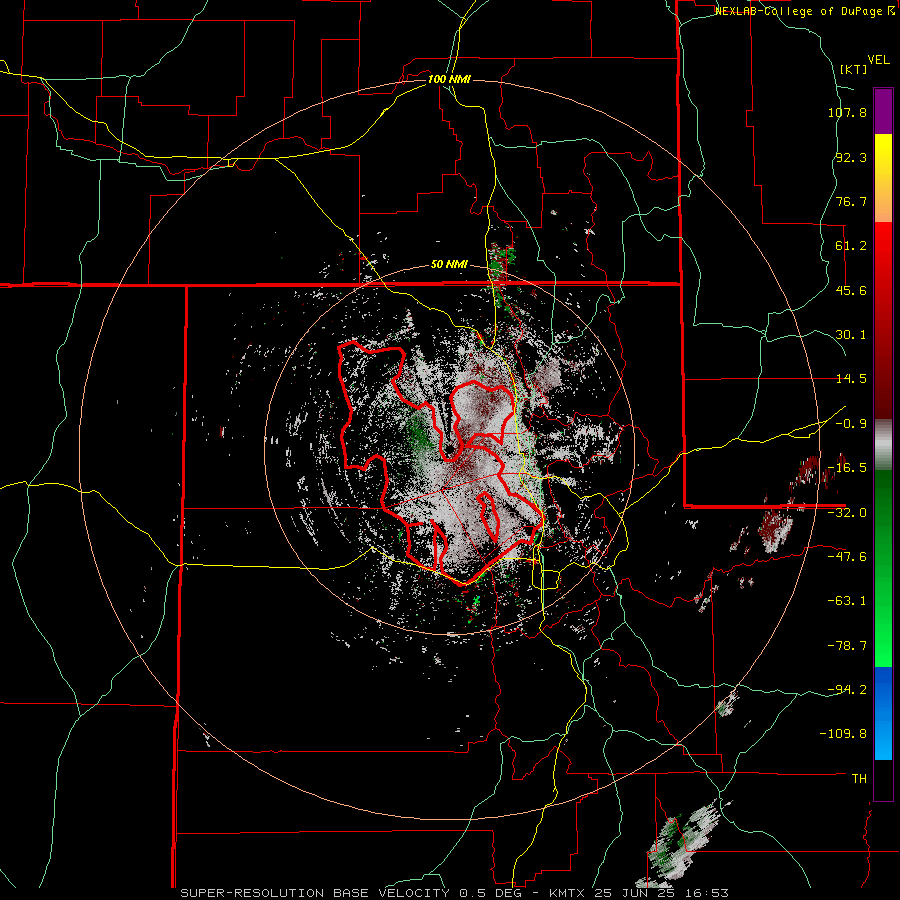The width and height of the screenshot is (900, 900).
Task: Click the blue segment of the color bar
Action: click(x=883, y=713)
